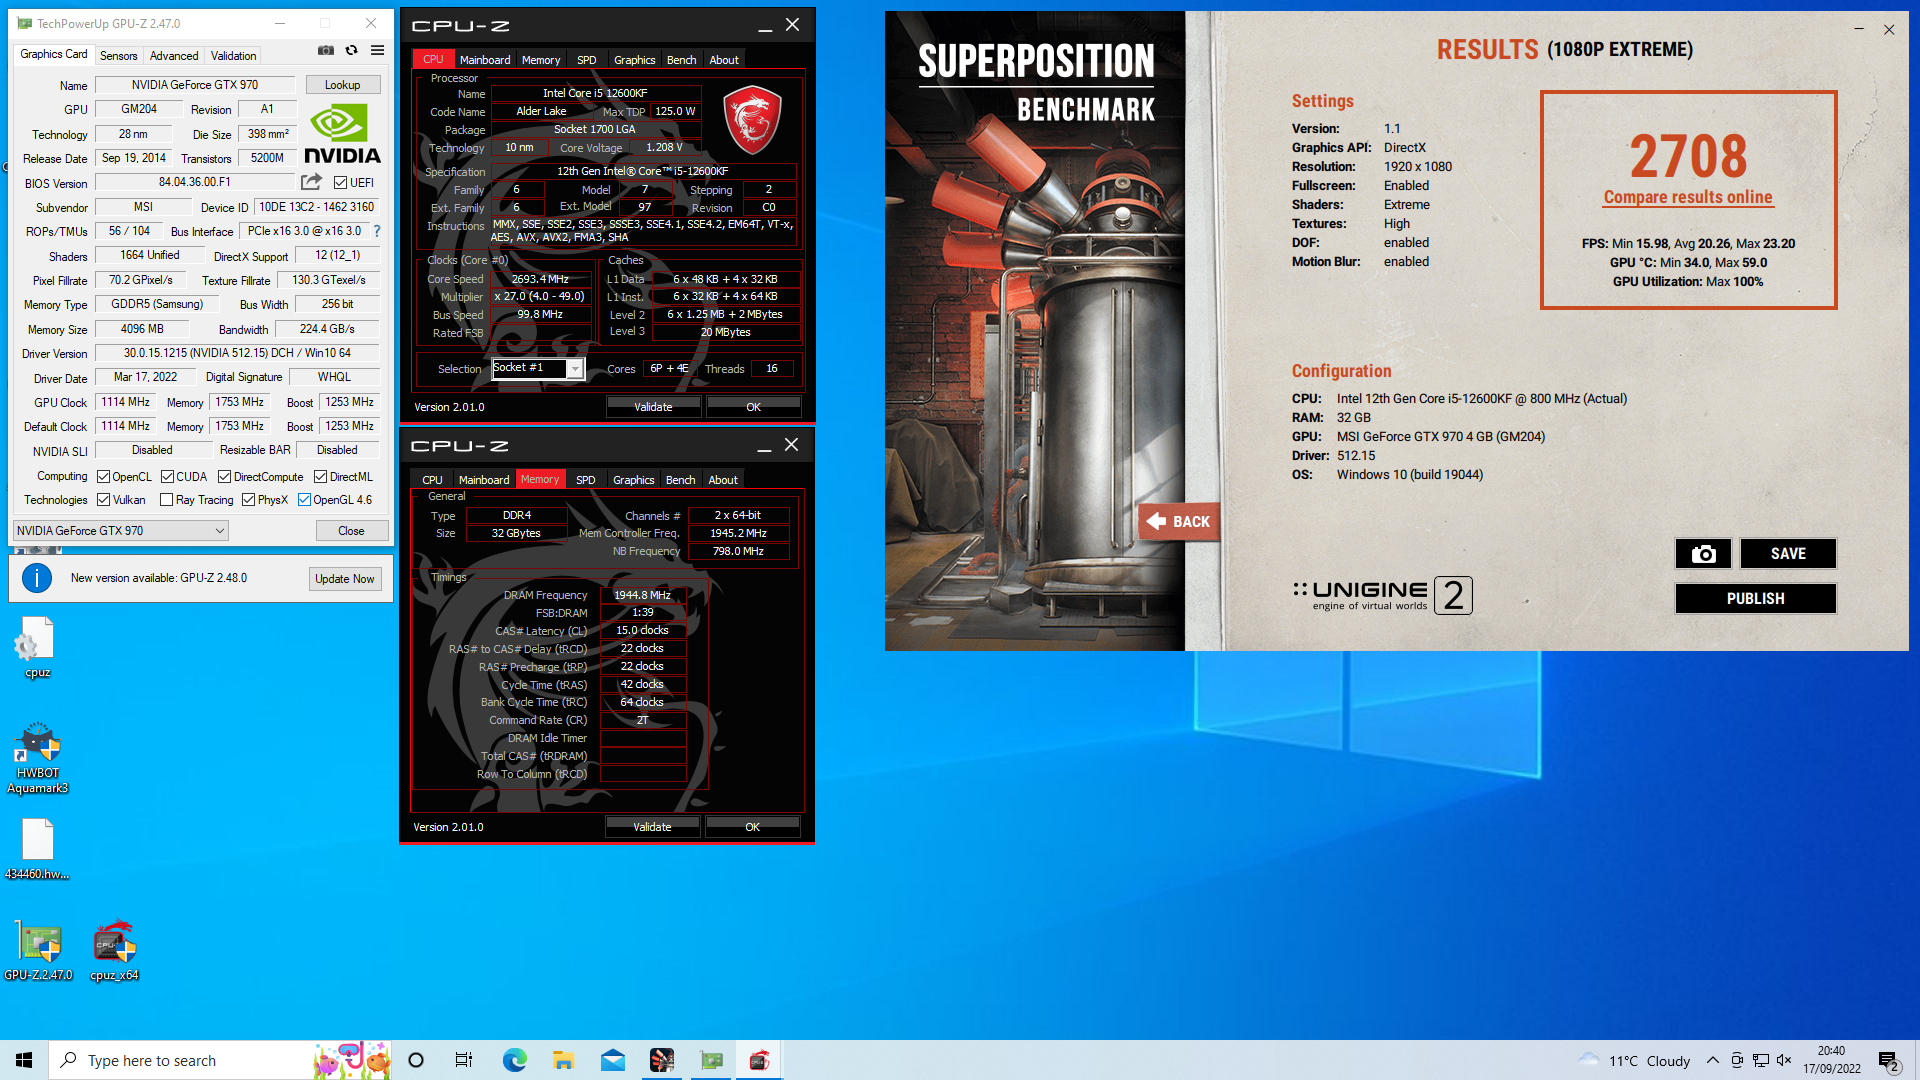Click the BIOS share/export icon

(311, 182)
